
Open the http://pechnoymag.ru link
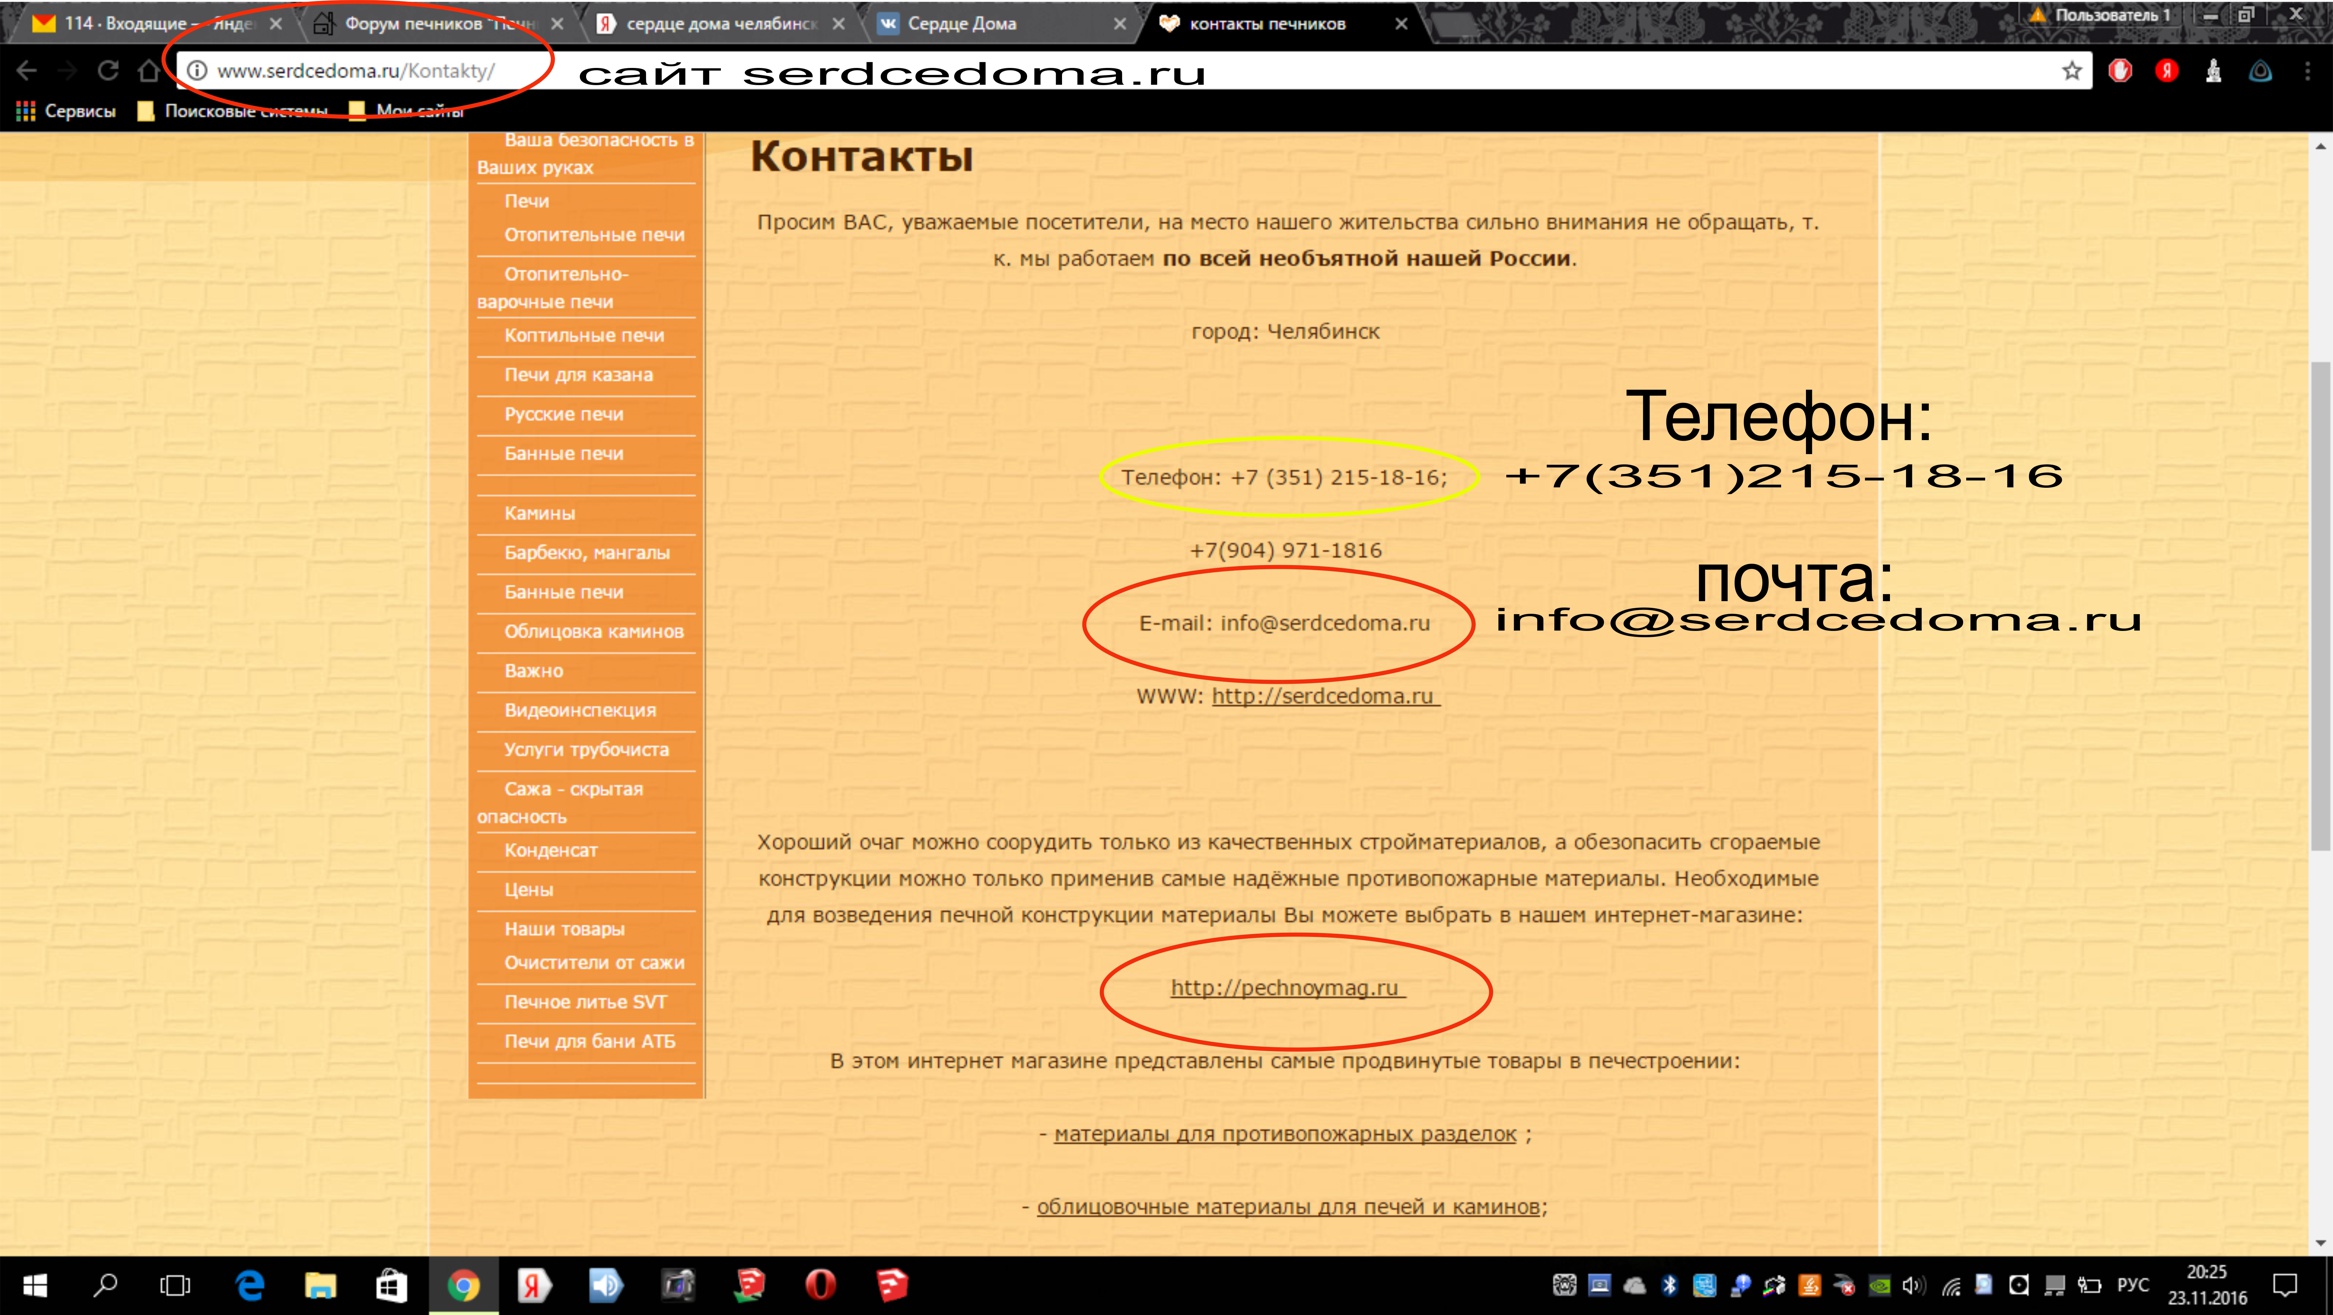tap(1286, 988)
